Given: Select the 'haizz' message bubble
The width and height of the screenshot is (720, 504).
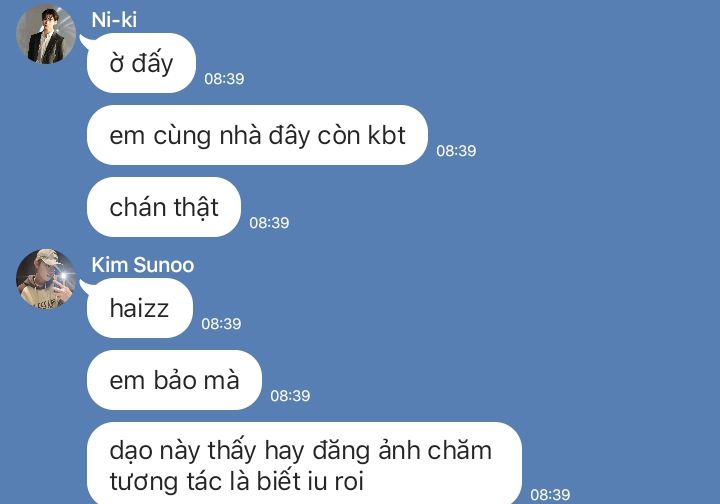Looking at the screenshot, I should (x=140, y=308).
